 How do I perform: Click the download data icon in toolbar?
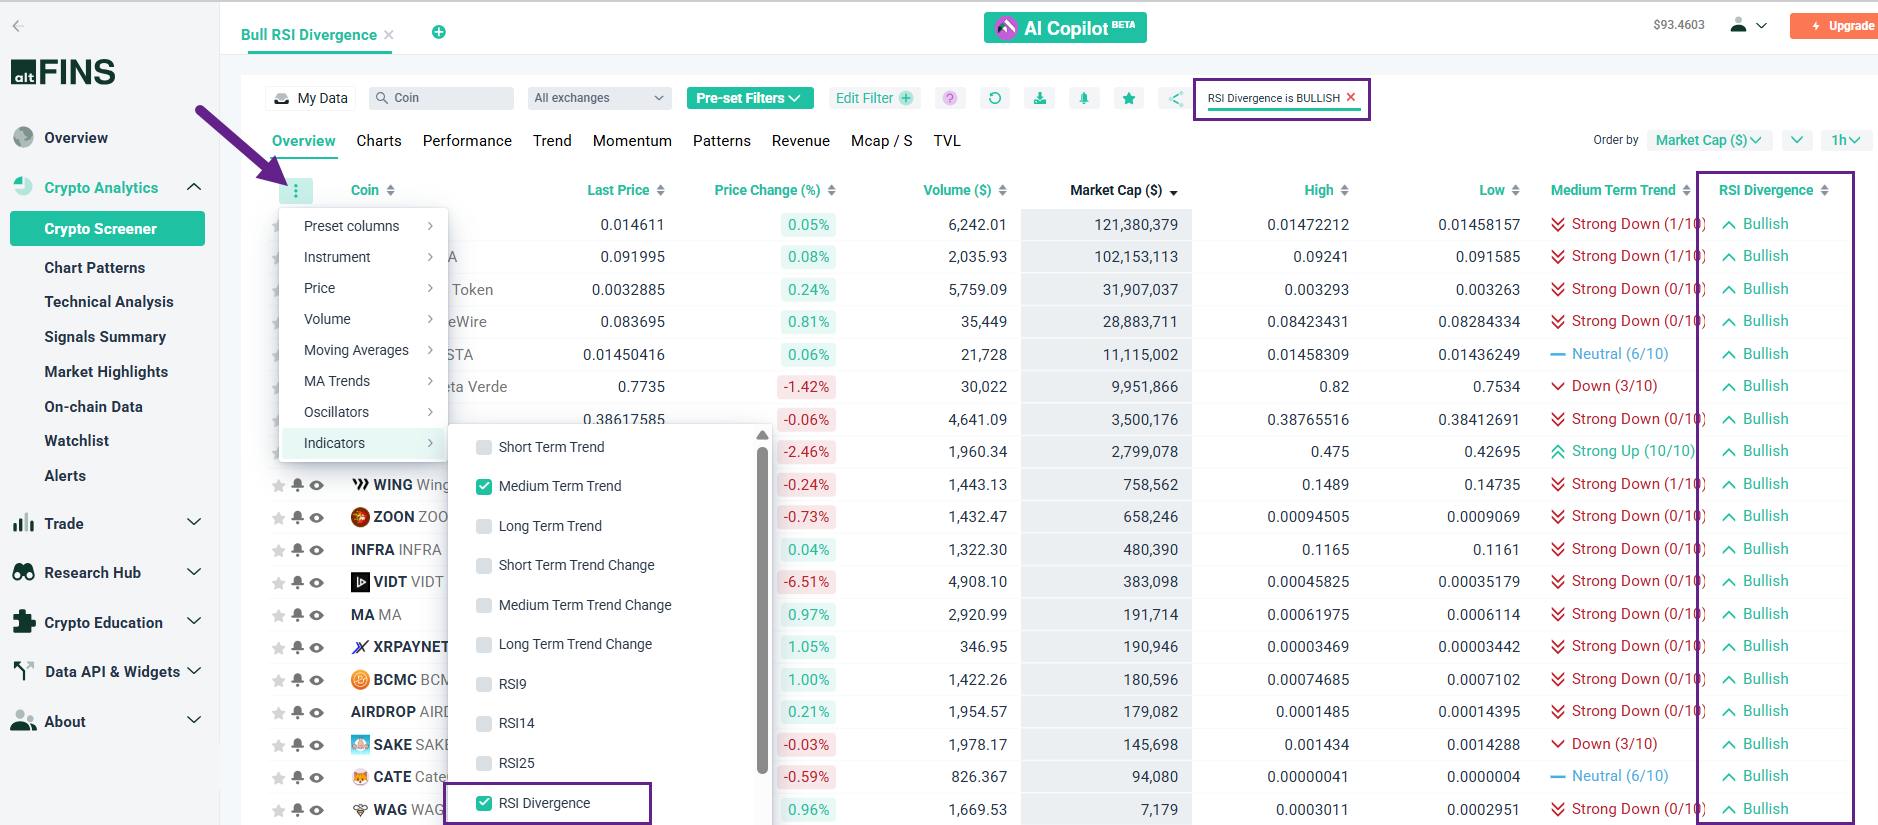[1040, 98]
